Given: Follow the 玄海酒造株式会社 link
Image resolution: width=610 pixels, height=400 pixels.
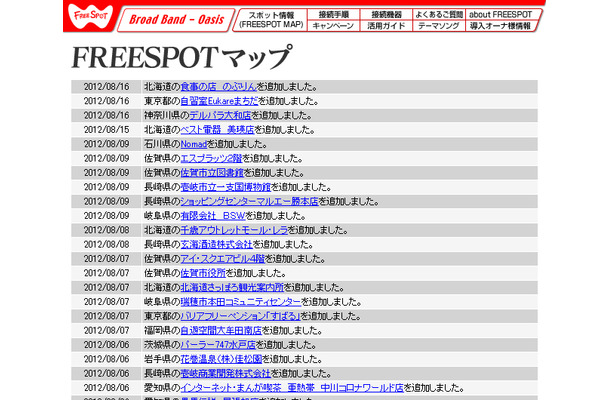Looking at the screenshot, I should [217, 245].
